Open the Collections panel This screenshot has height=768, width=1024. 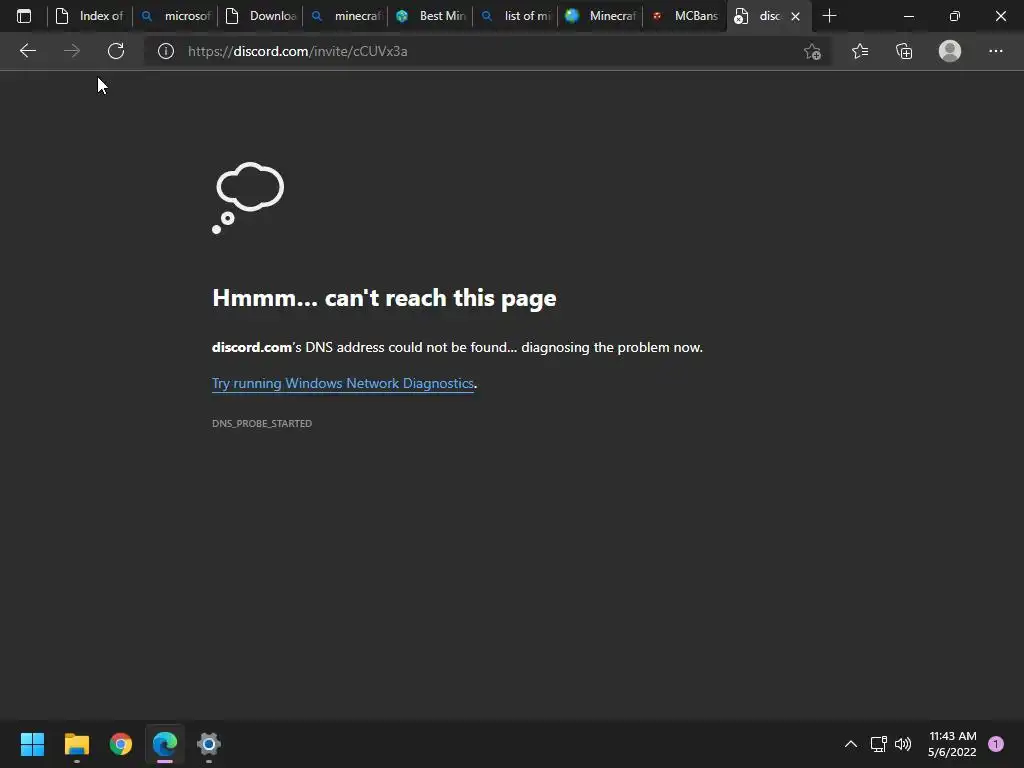[x=904, y=51]
